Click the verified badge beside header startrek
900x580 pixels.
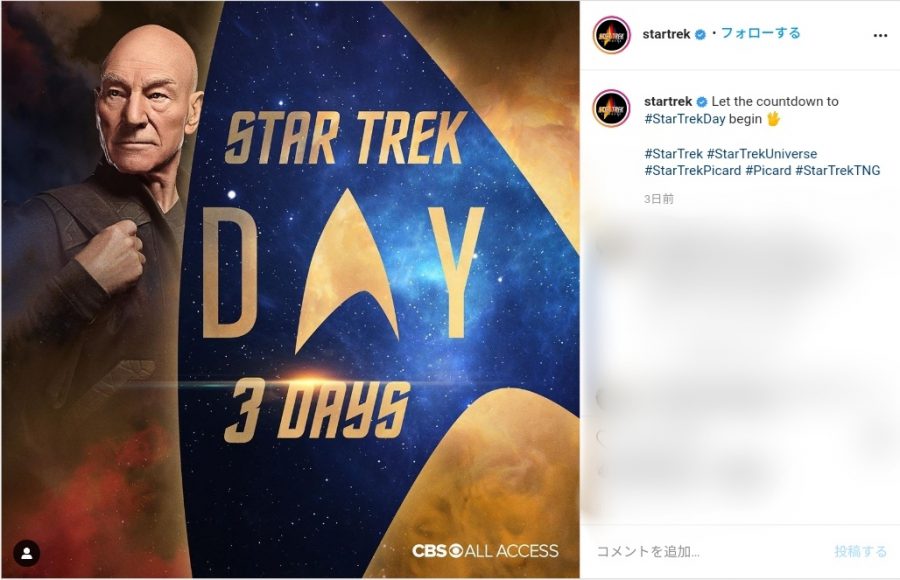700,34
